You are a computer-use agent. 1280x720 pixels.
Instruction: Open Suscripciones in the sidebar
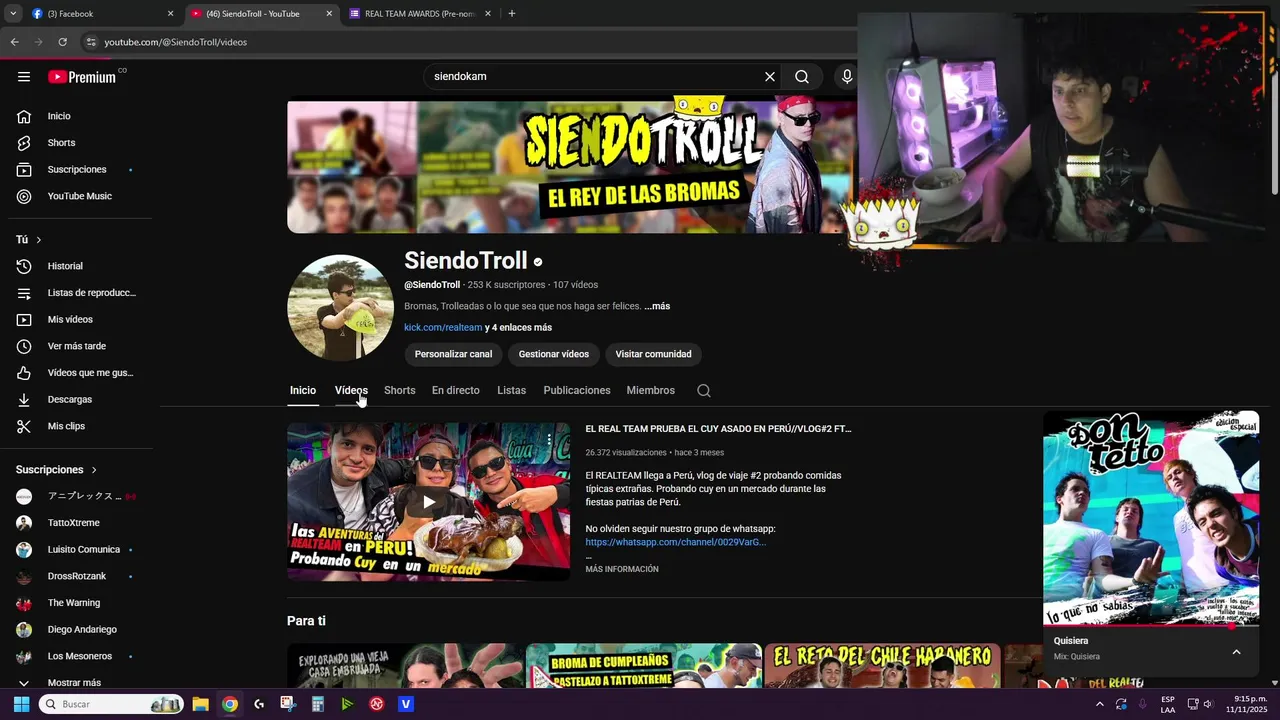point(76,170)
